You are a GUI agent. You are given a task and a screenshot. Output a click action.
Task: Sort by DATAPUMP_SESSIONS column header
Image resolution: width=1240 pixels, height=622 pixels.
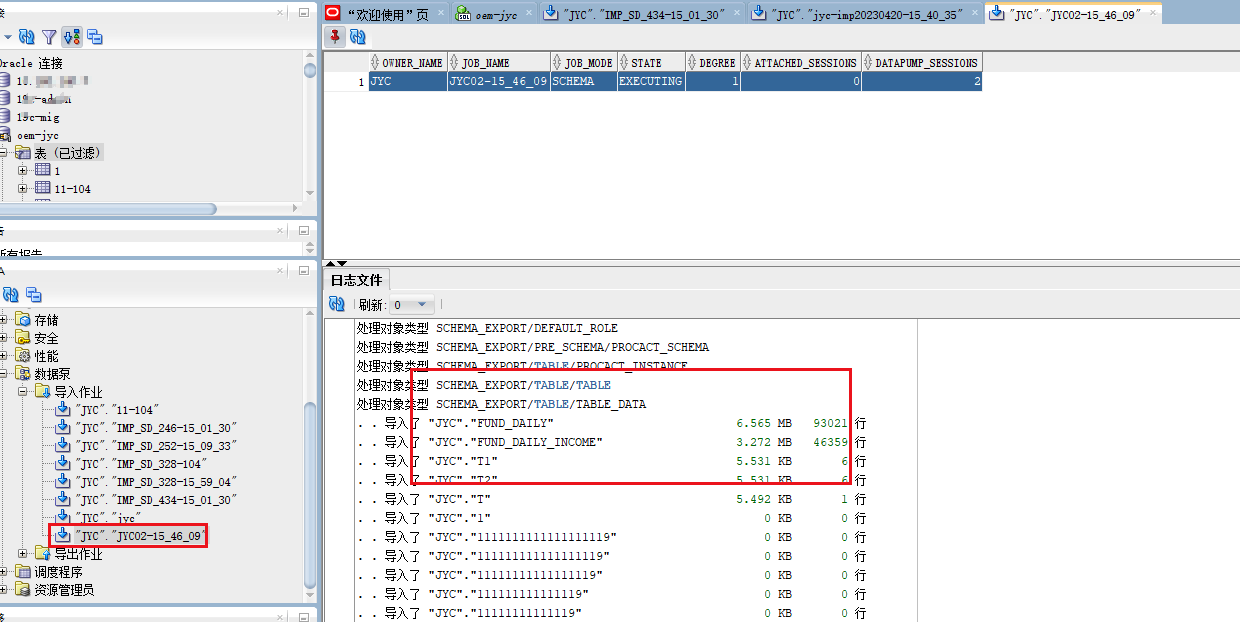pyautogui.click(x=921, y=62)
